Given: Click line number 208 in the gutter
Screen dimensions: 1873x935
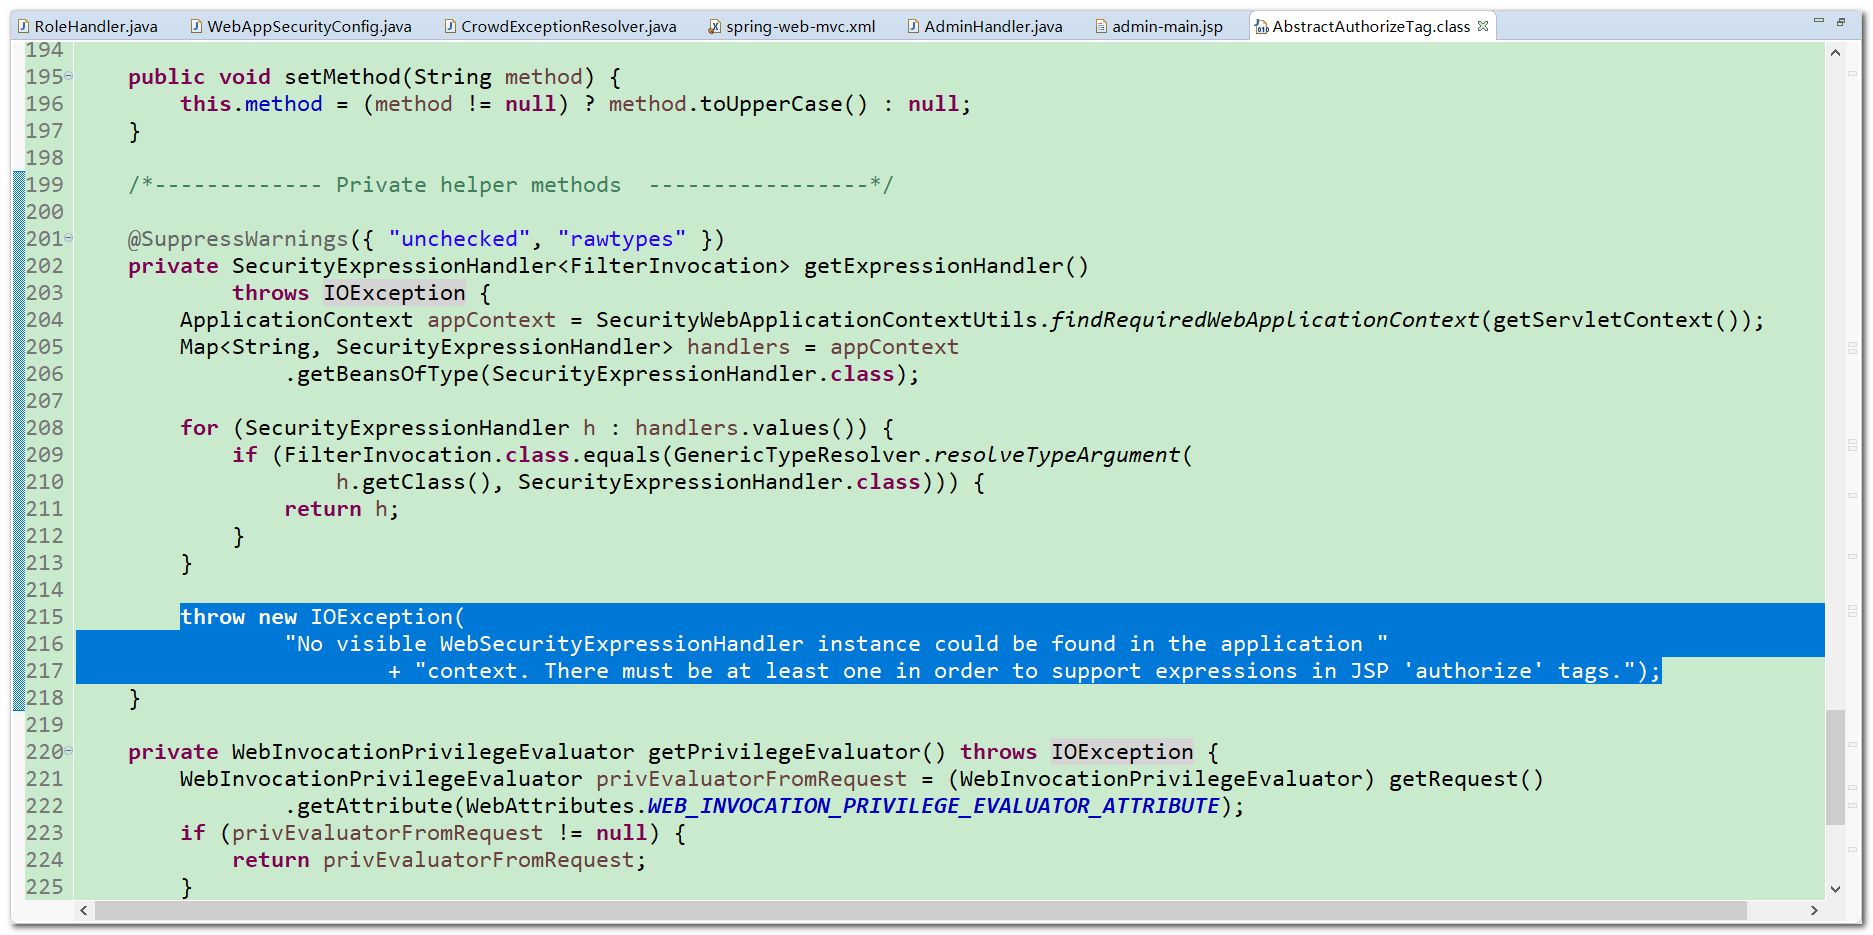Looking at the screenshot, I should tap(44, 428).
